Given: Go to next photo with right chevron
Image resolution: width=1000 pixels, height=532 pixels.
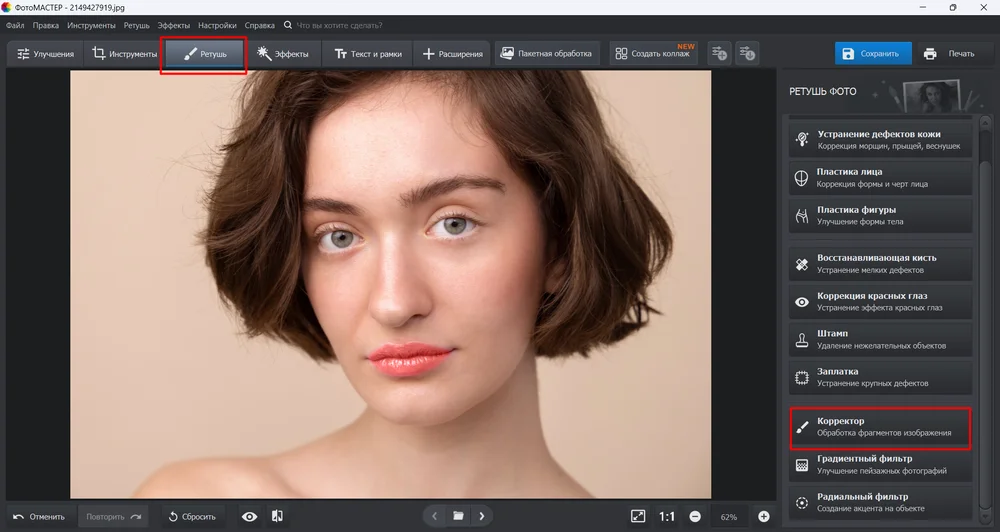Looking at the screenshot, I should [482, 516].
